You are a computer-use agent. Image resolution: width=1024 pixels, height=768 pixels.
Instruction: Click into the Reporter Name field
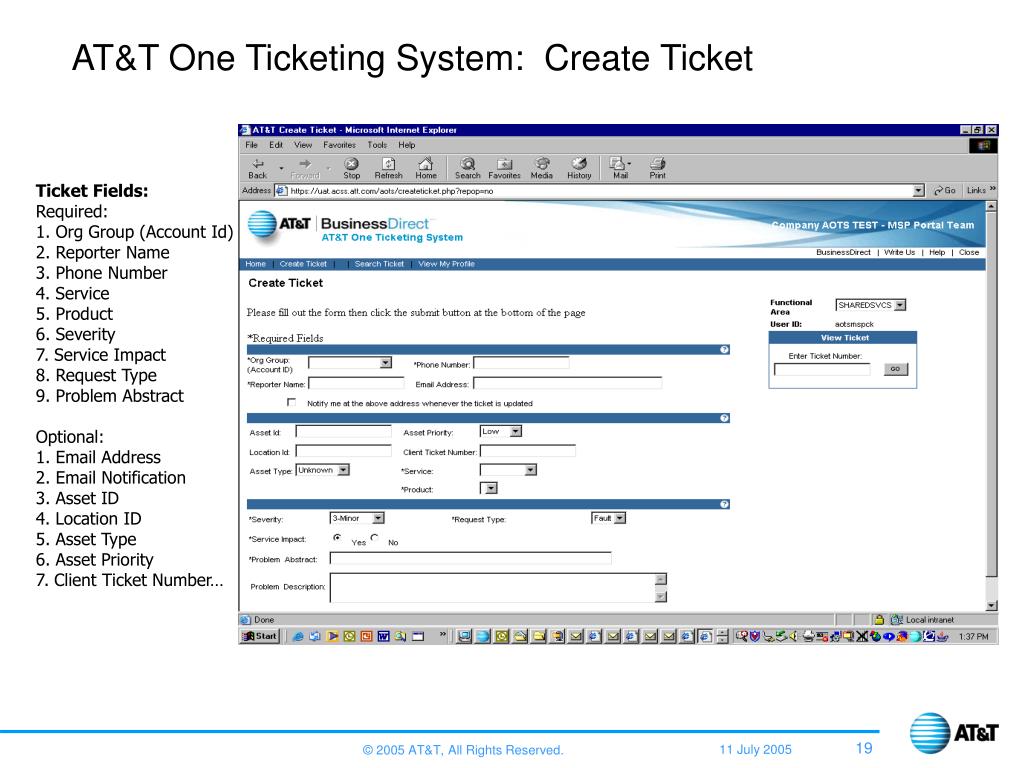pos(356,383)
